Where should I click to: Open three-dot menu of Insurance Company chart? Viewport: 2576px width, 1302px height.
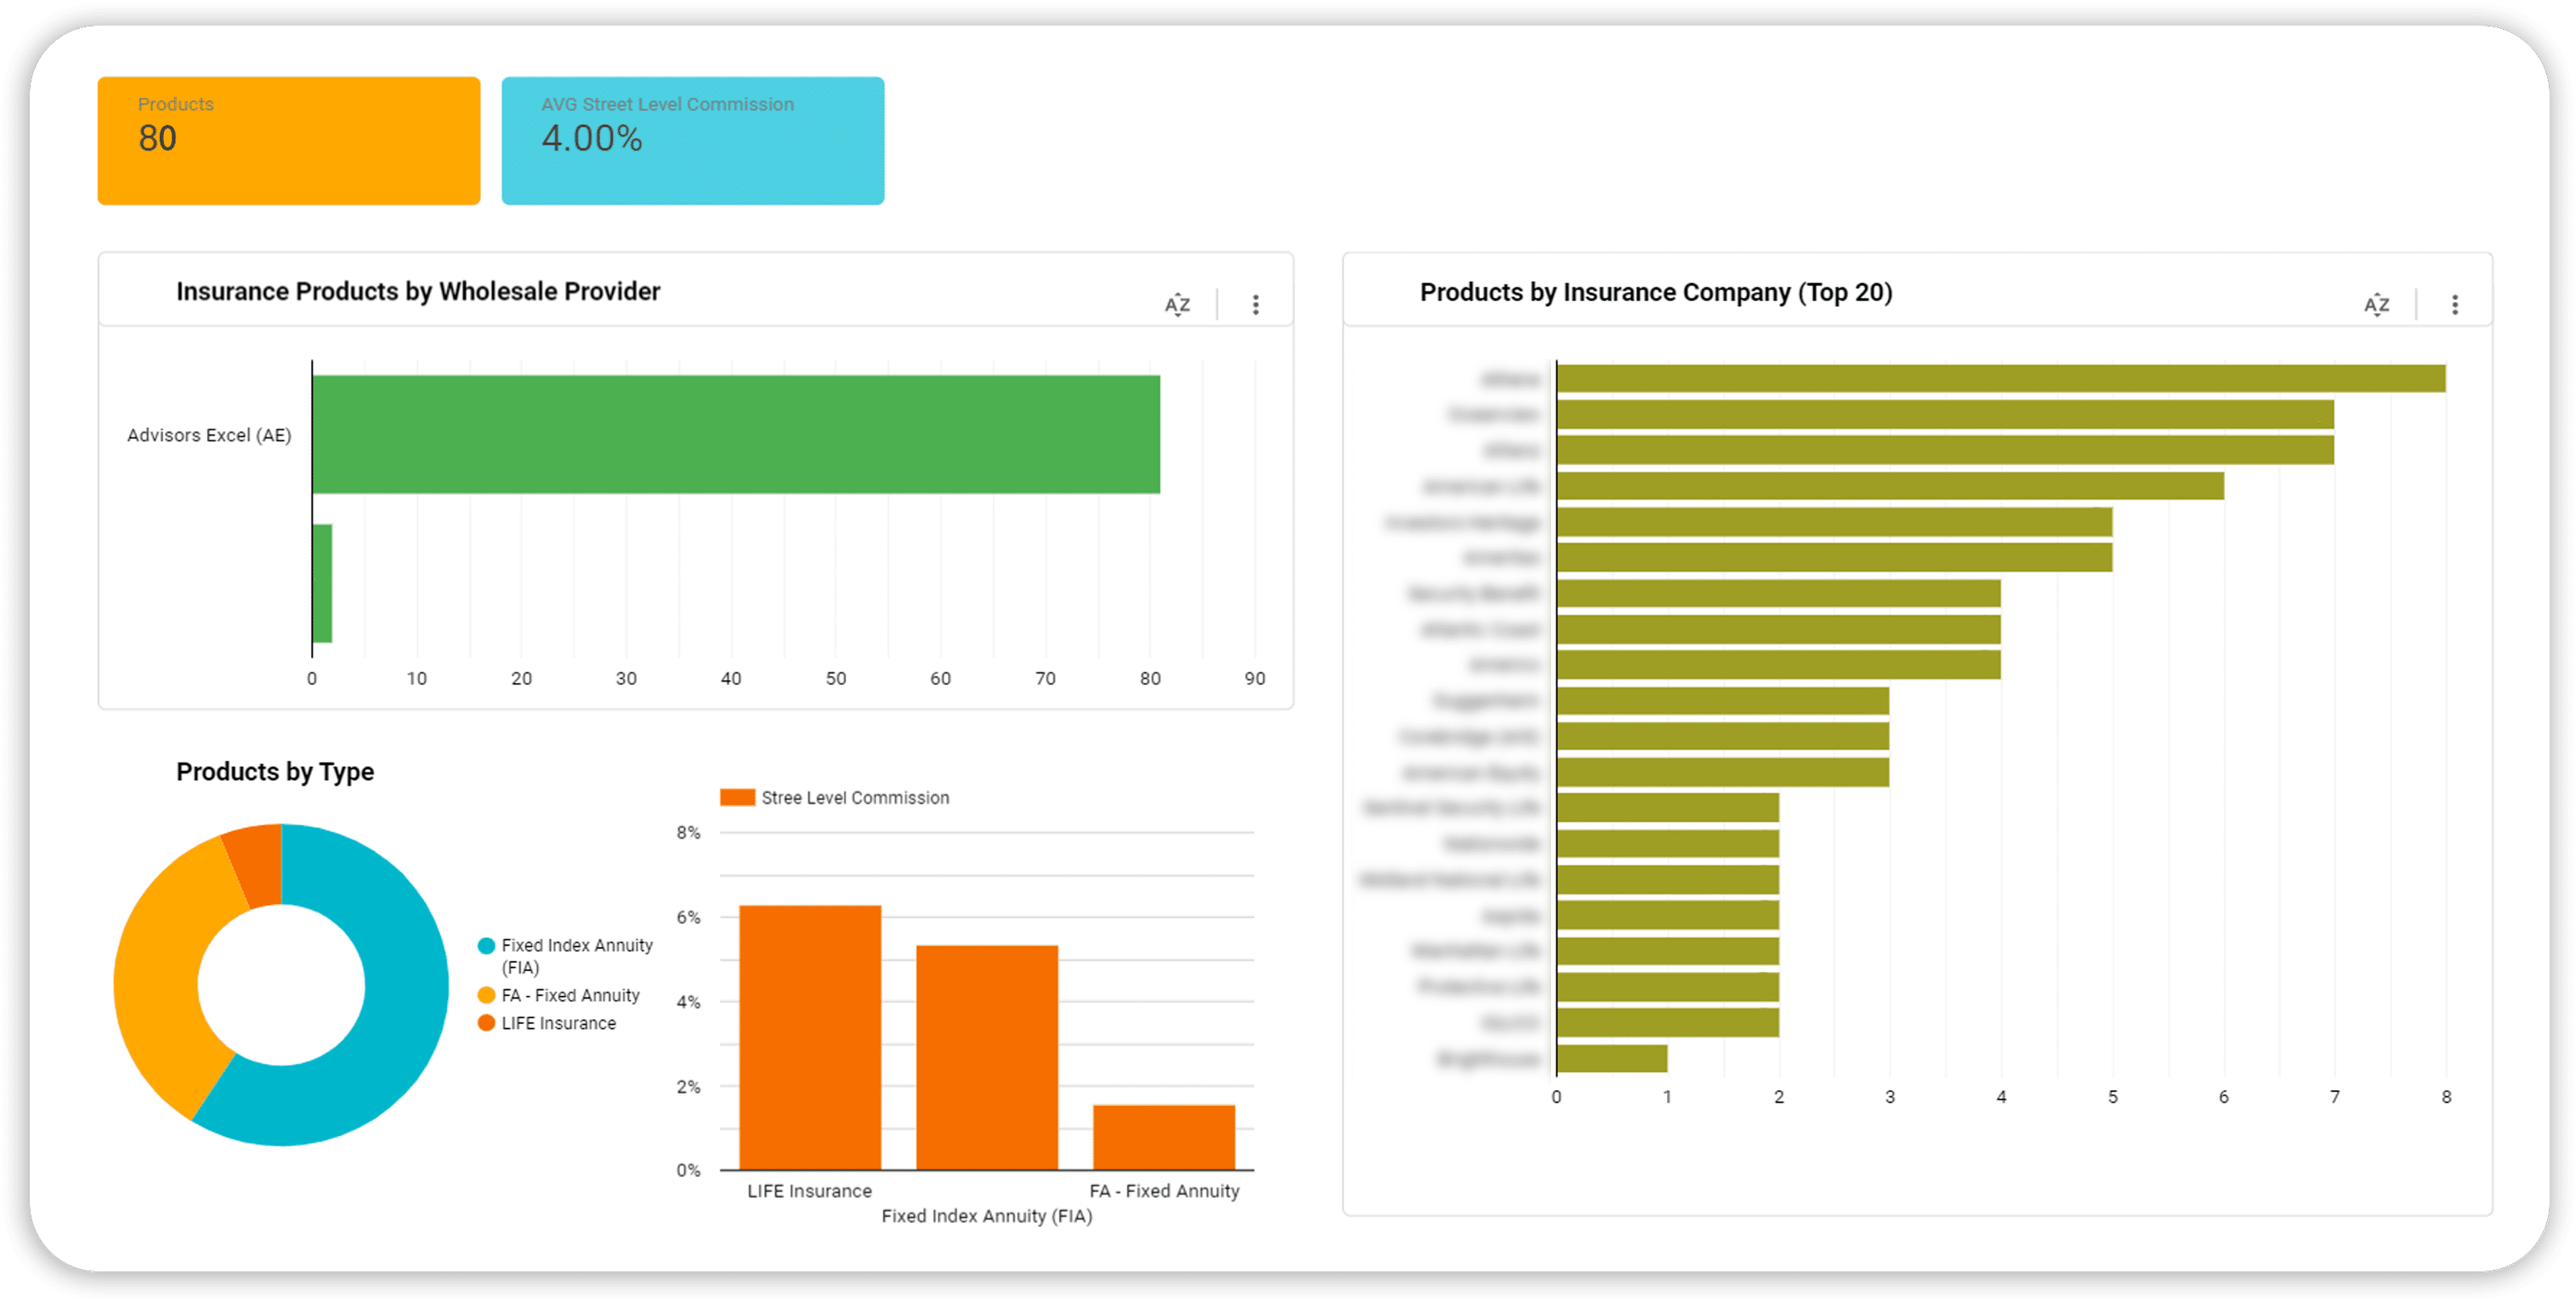pos(2455,304)
